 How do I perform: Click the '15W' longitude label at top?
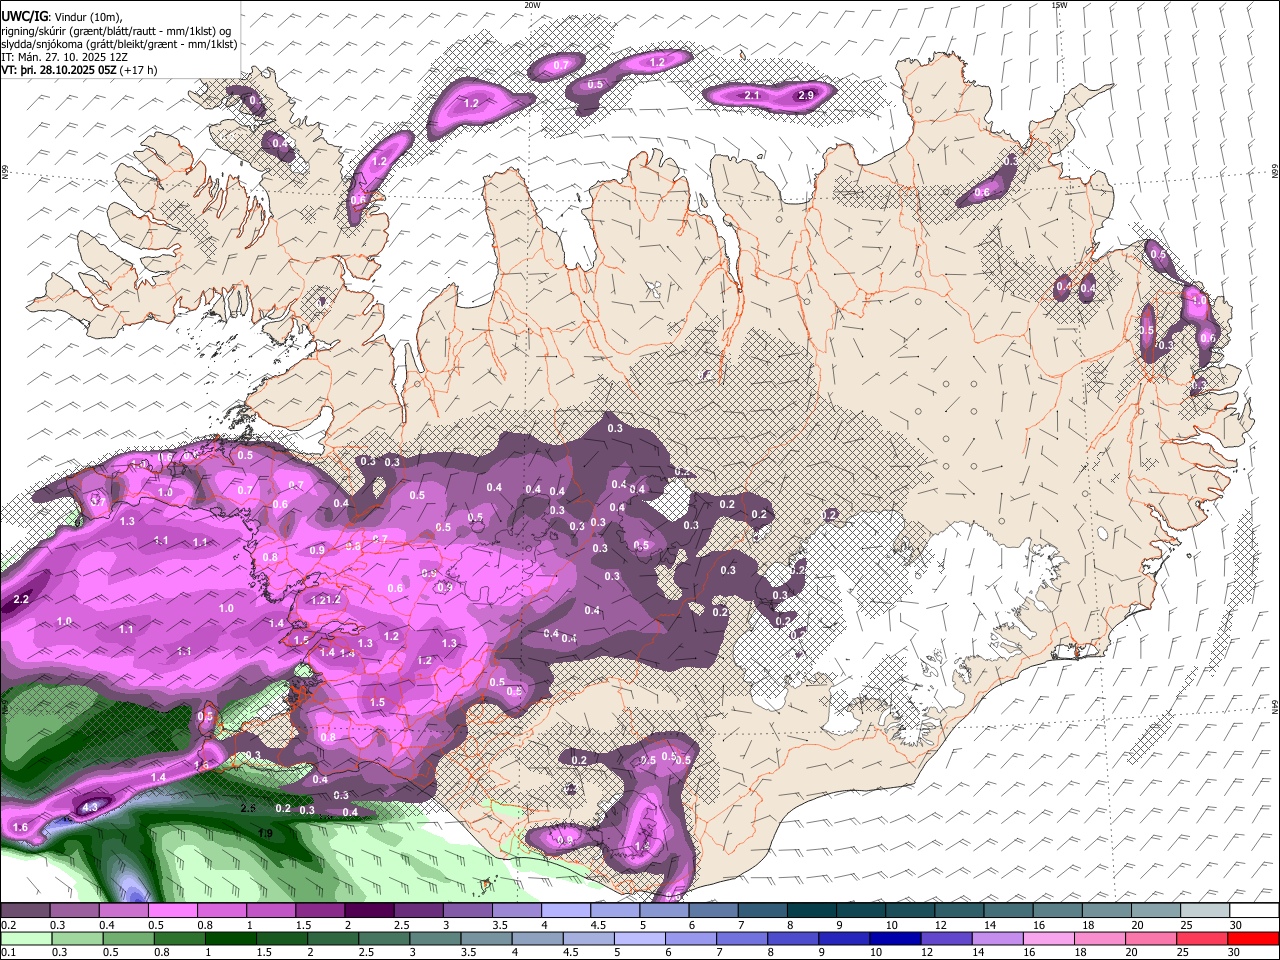coord(1059,5)
